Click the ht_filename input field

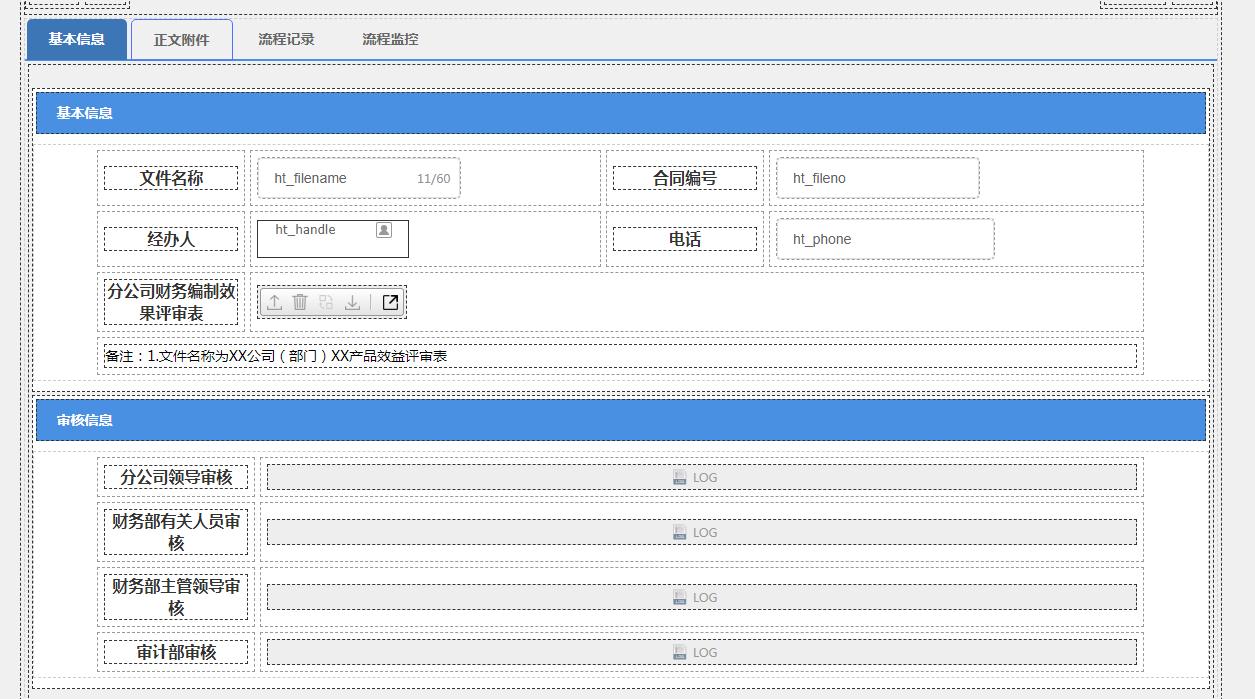[359, 178]
